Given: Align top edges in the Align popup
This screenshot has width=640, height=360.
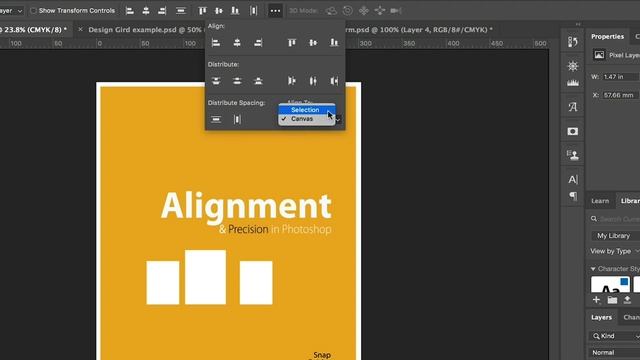Looking at the screenshot, I should click(x=292, y=42).
